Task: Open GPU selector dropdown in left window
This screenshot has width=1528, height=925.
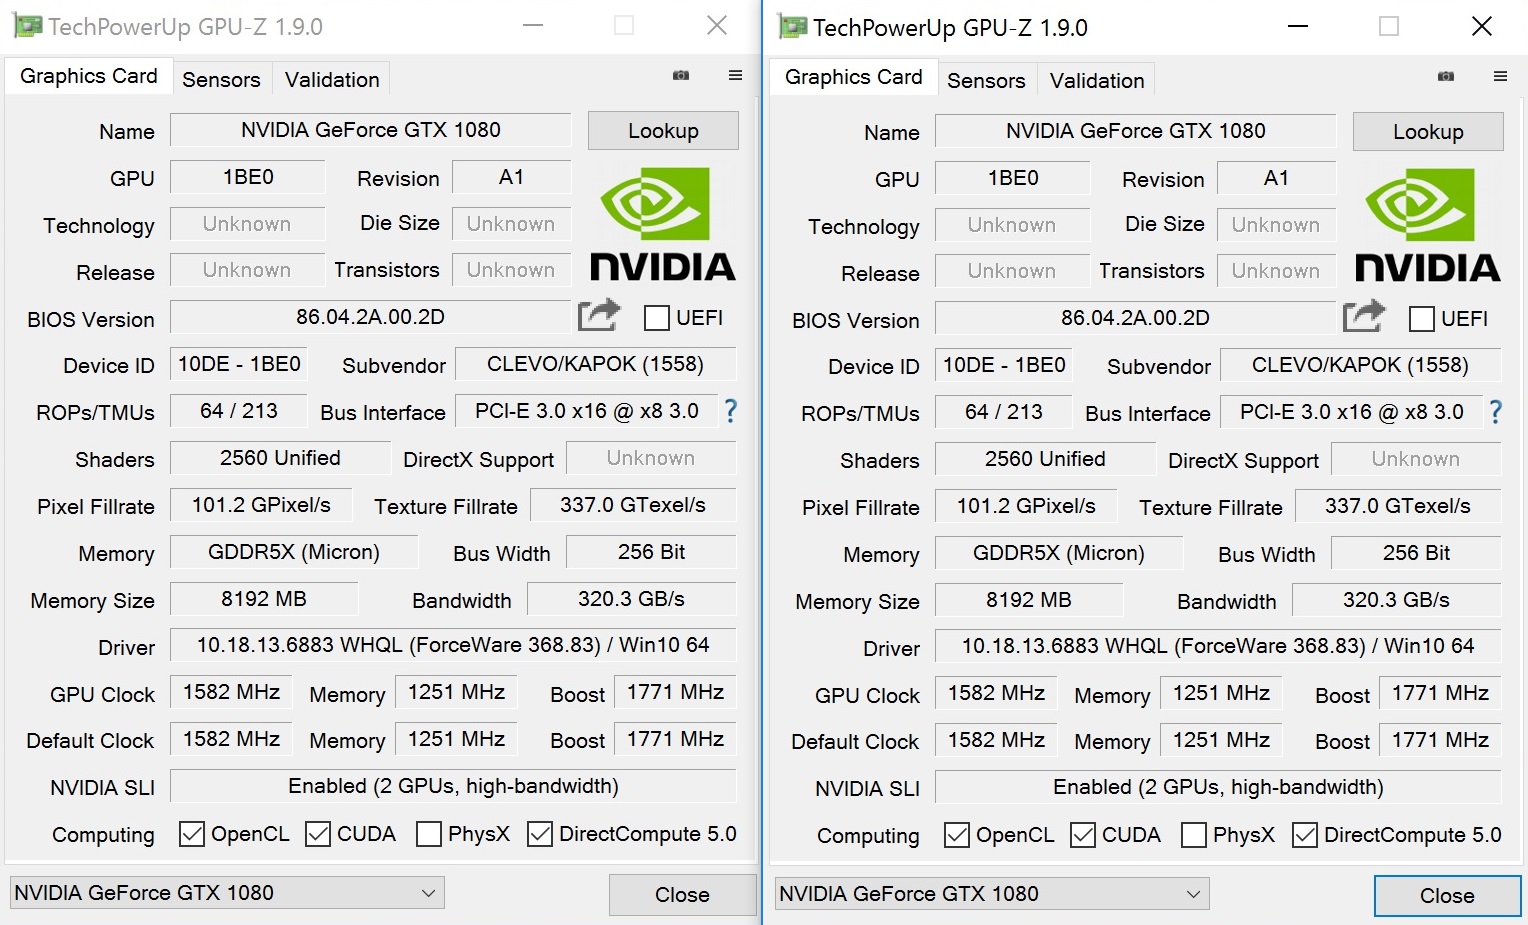Action: click(x=227, y=893)
